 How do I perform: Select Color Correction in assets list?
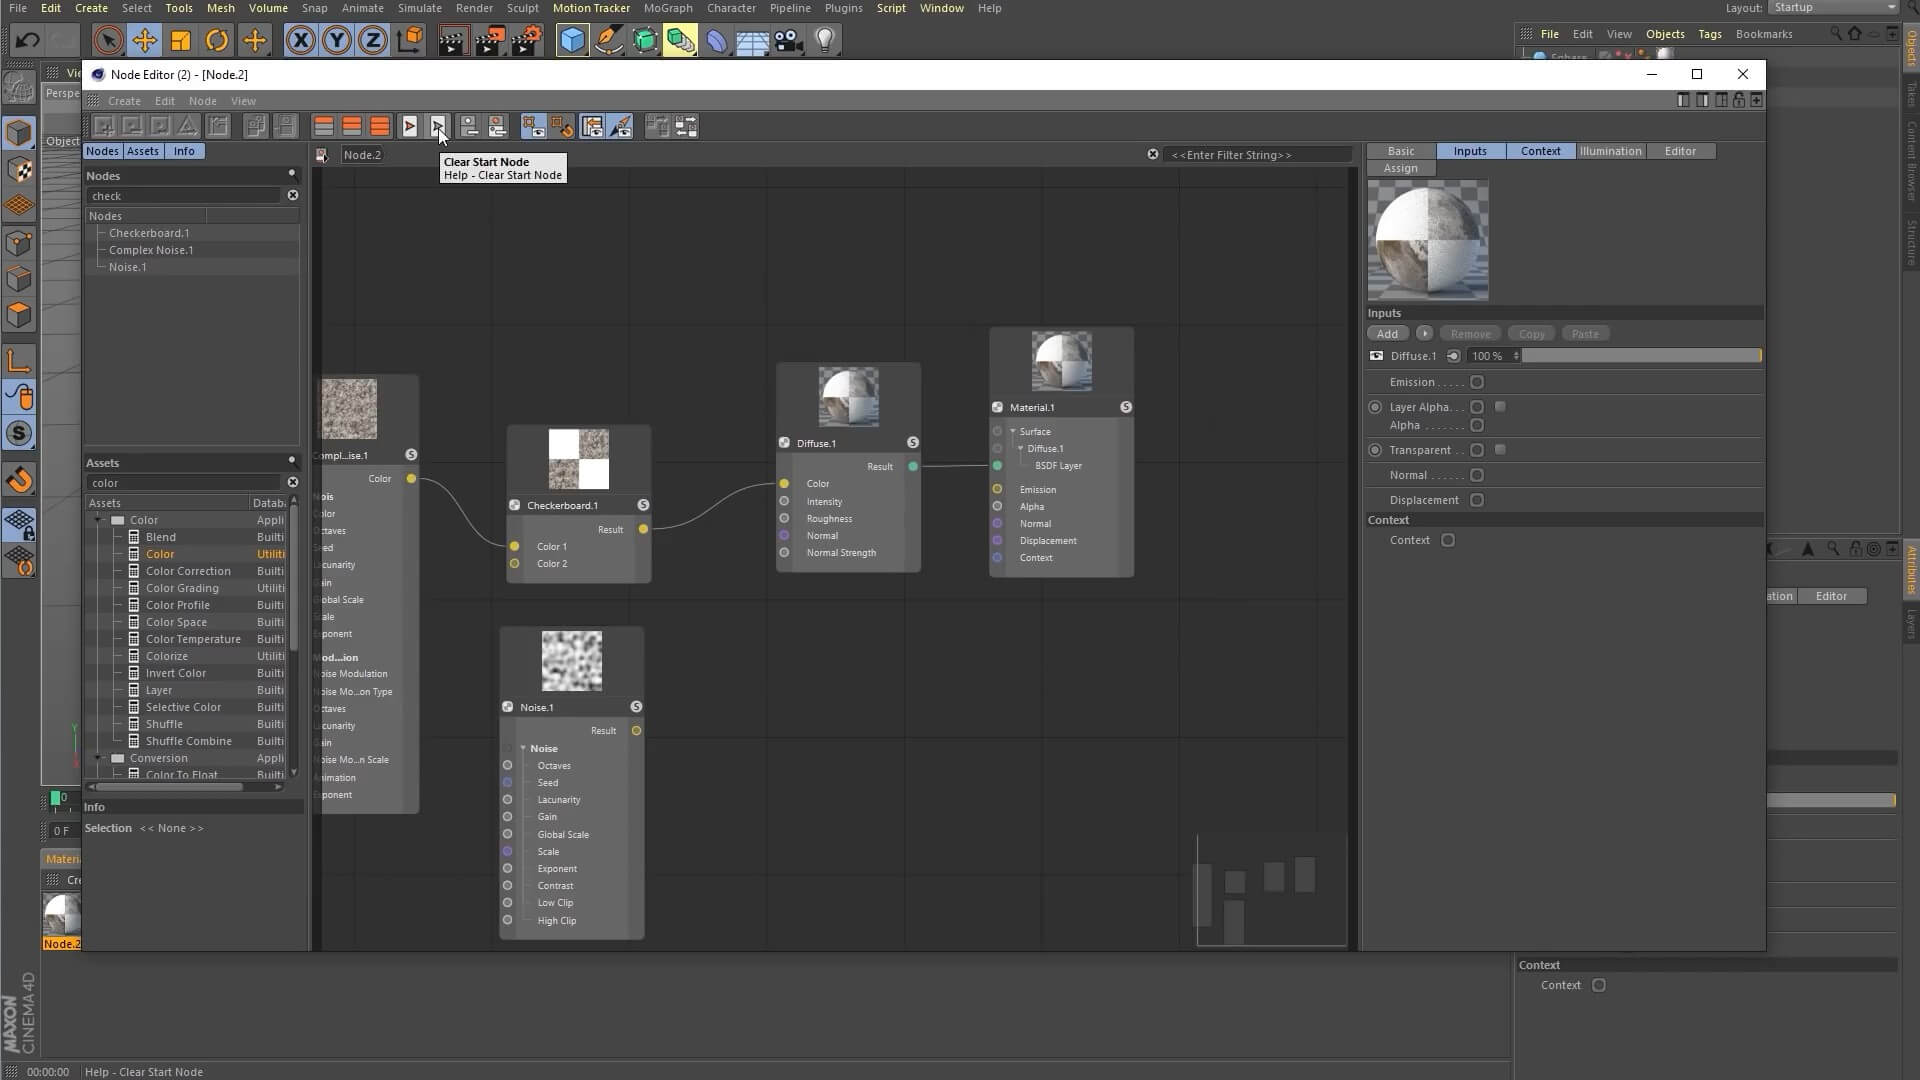pos(188,571)
